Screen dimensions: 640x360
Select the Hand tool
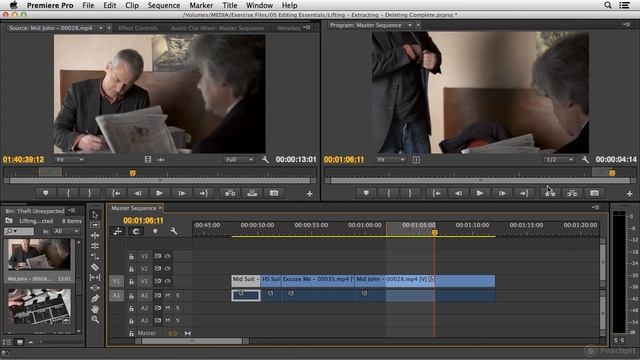[x=95, y=309]
